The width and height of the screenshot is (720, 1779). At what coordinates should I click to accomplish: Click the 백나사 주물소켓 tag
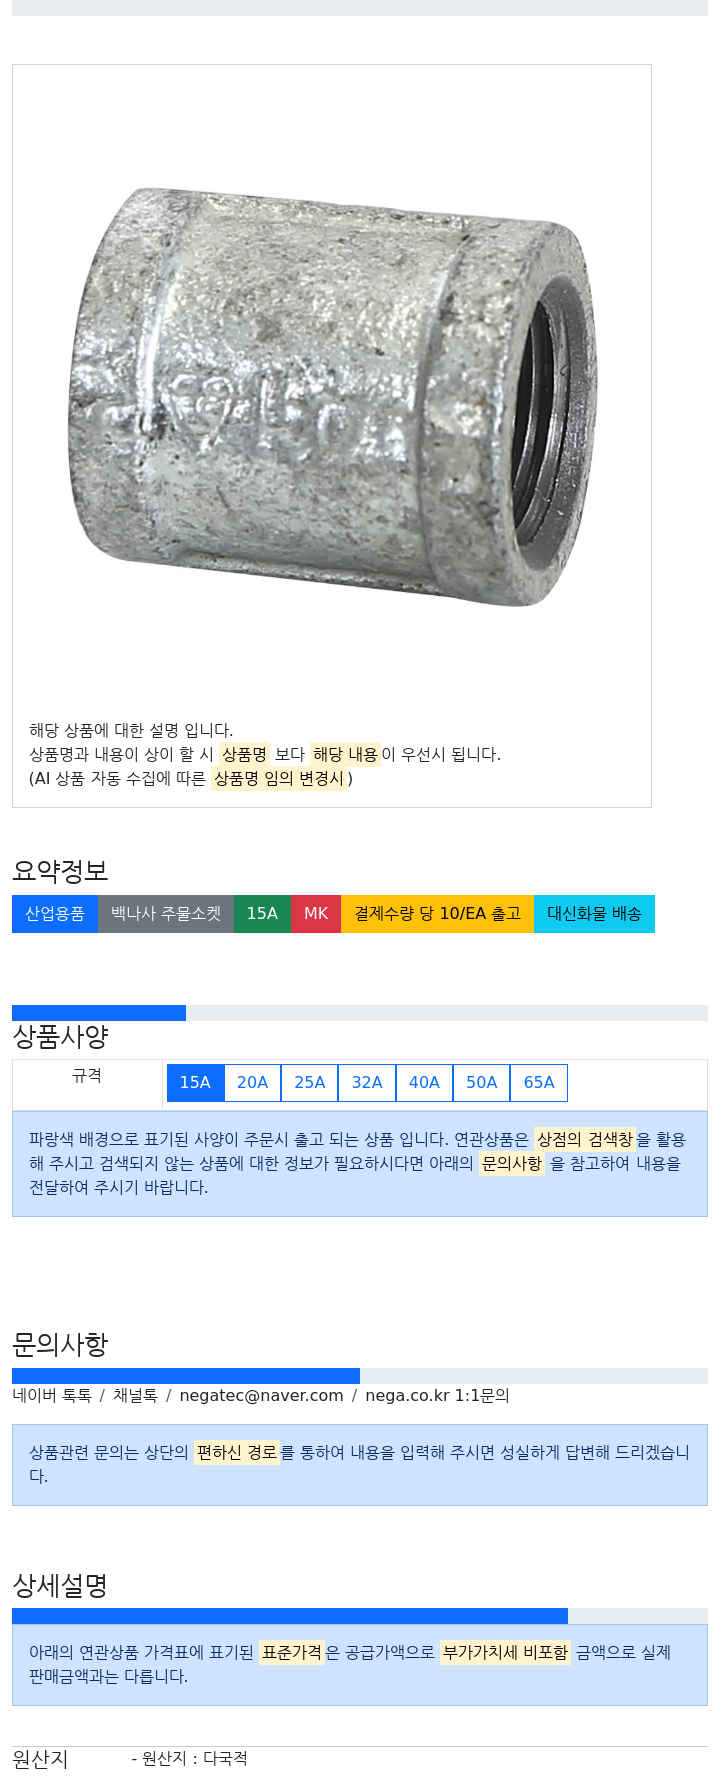pyautogui.click(x=166, y=914)
